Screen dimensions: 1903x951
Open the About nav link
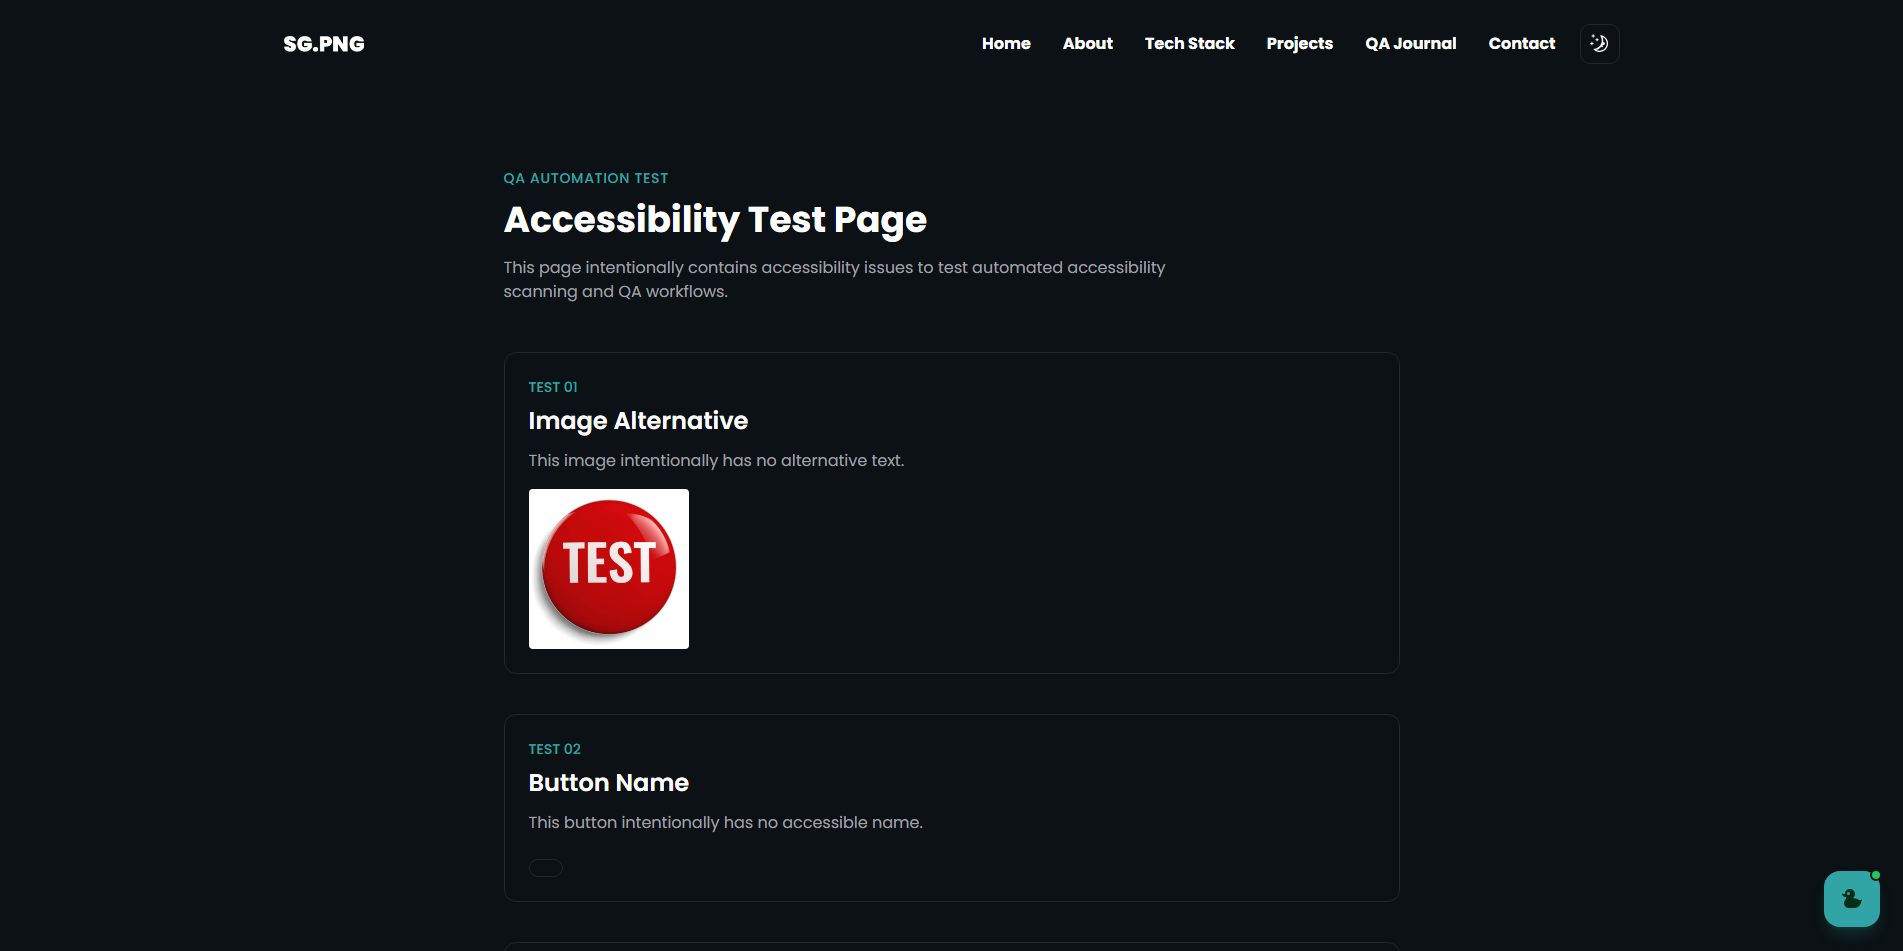point(1088,44)
